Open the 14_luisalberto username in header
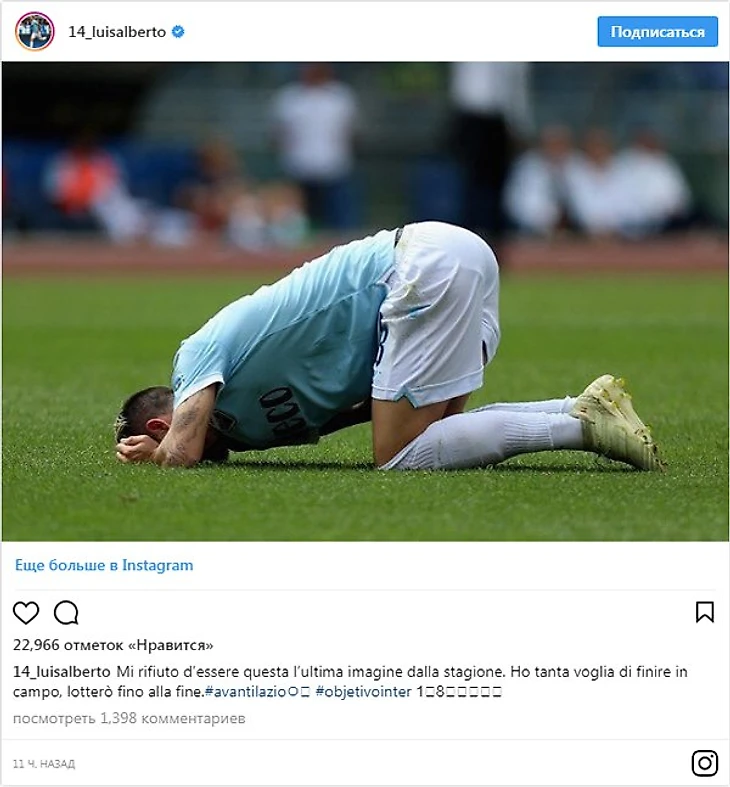Viewport: 730px width, 787px height. tap(117, 32)
